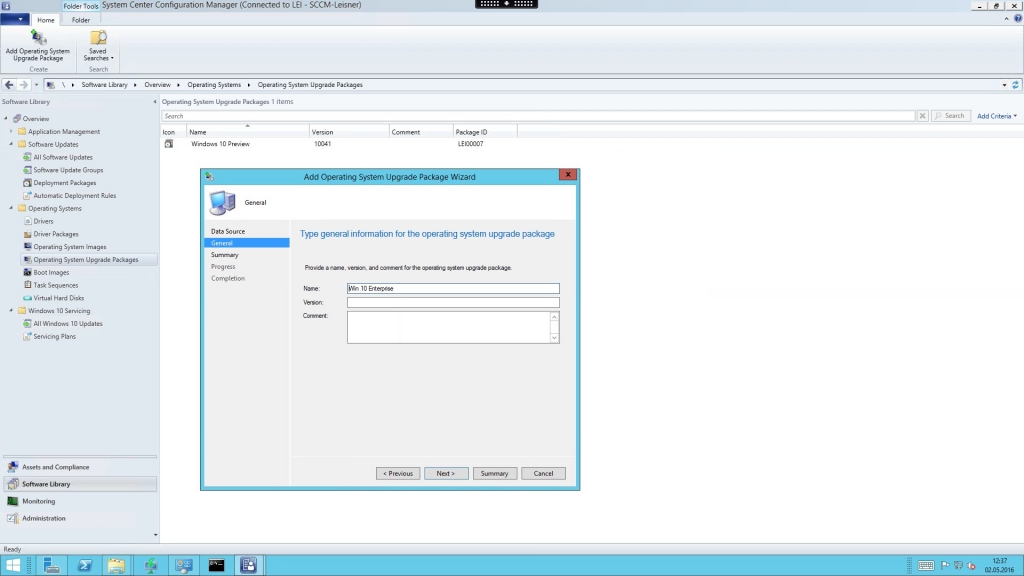This screenshot has height=576, width=1024.
Task: Select Operating System Images node icon
Action: 27,247
